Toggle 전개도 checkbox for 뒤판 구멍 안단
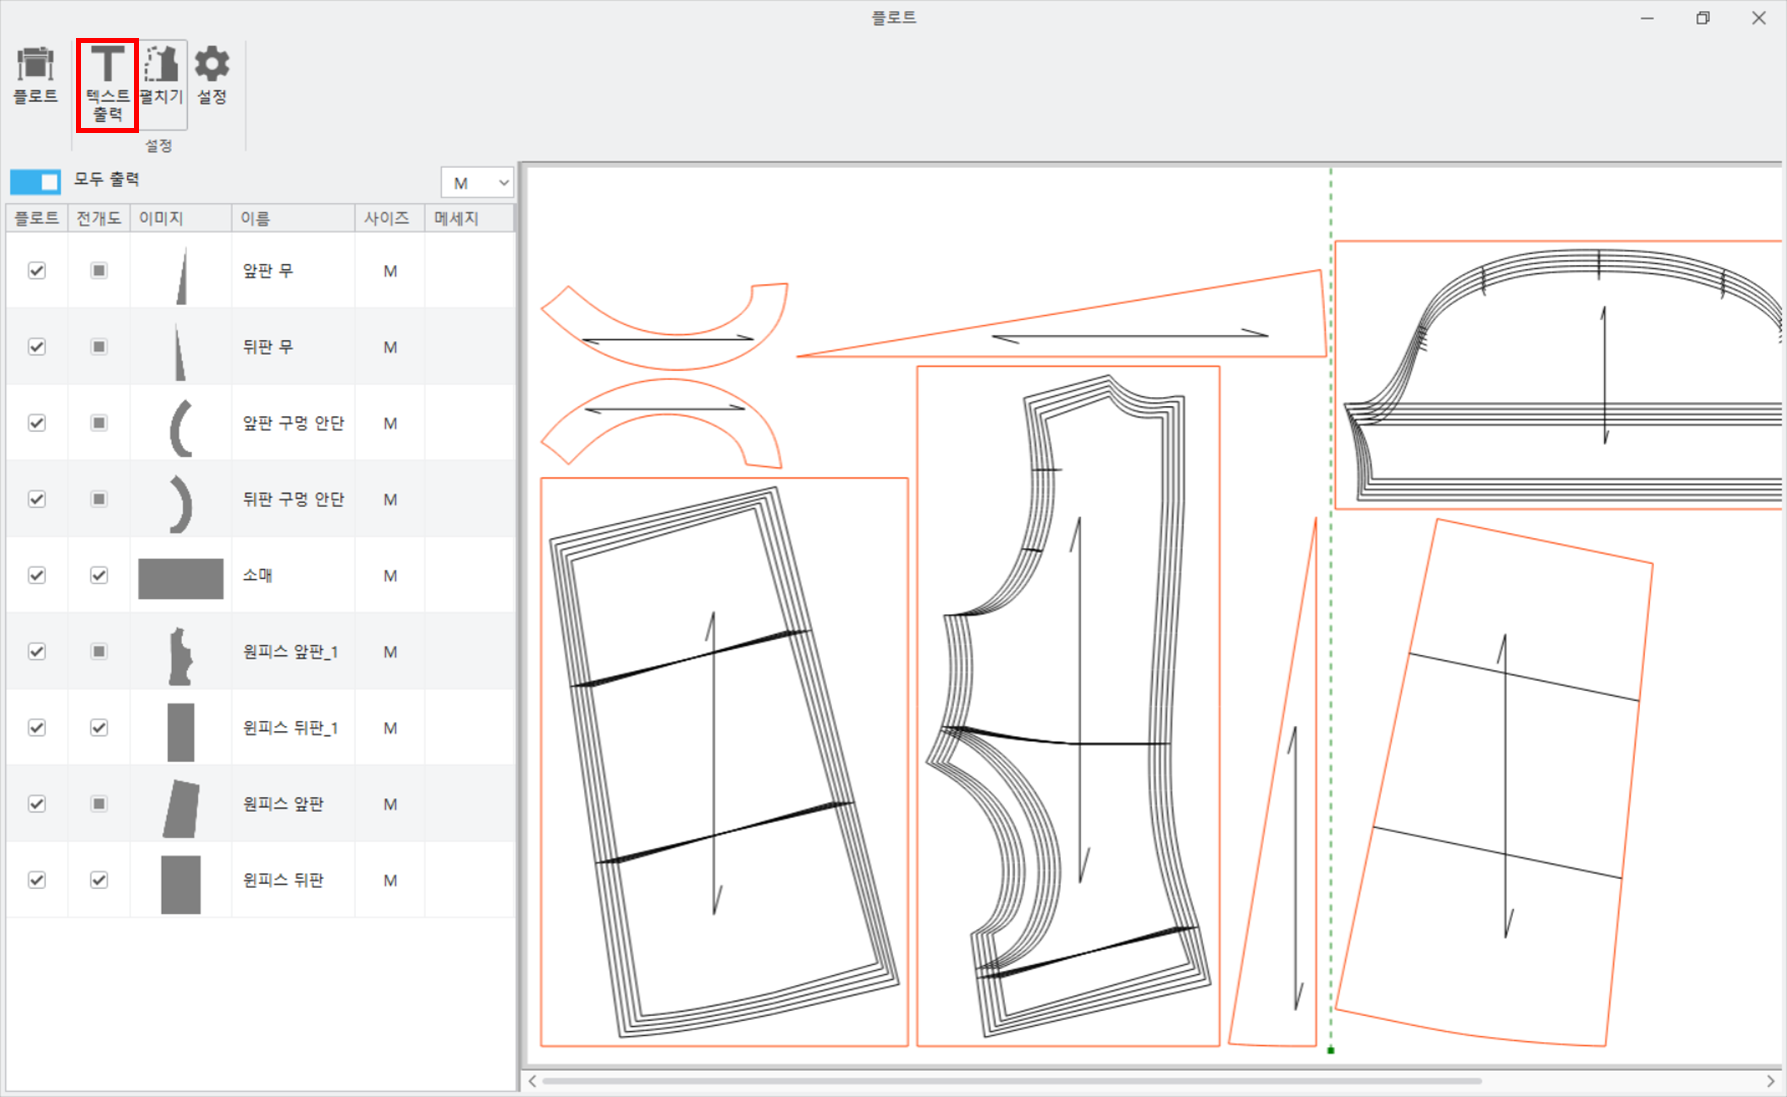1787x1097 pixels. [99, 499]
